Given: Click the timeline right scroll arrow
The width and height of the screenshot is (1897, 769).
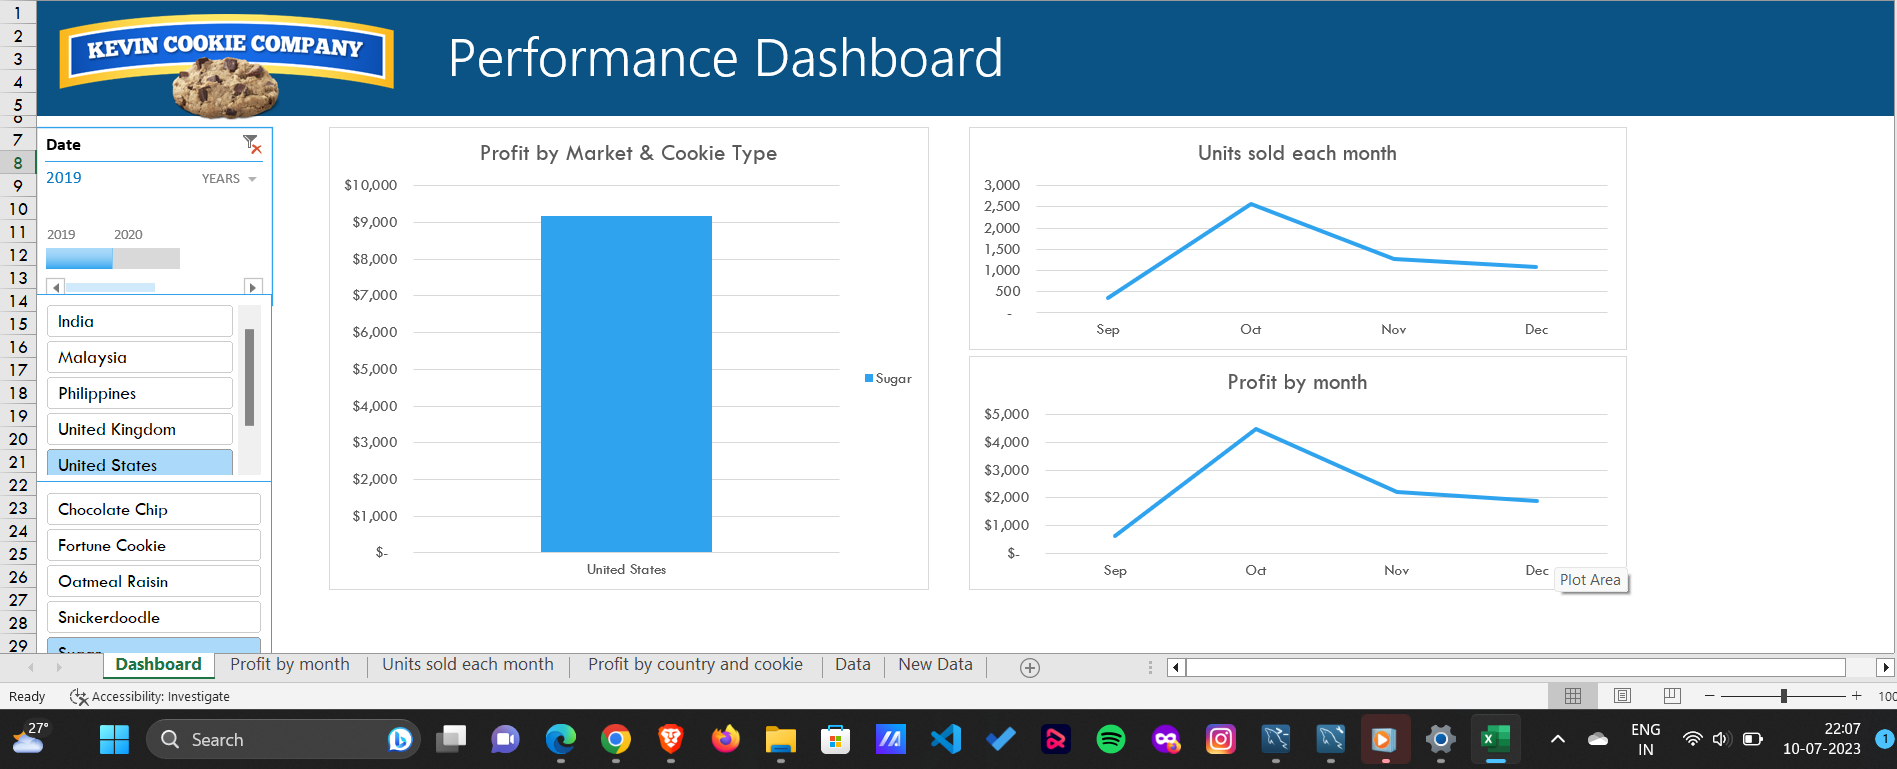Looking at the screenshot, I should click(253, 287).
